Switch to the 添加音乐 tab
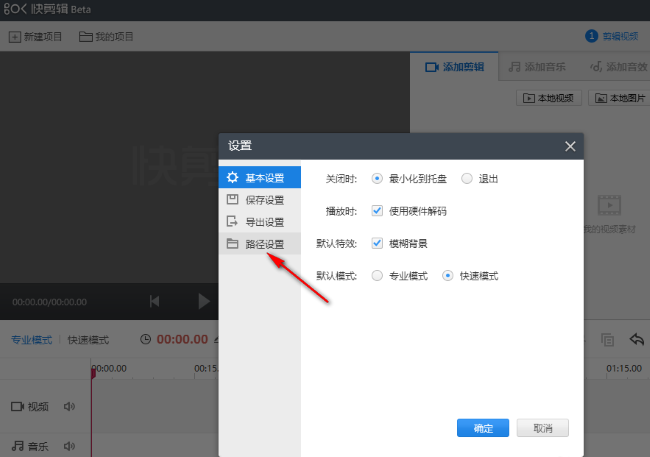The height and width of the screenshot is (457, 650). pos(537,67)
